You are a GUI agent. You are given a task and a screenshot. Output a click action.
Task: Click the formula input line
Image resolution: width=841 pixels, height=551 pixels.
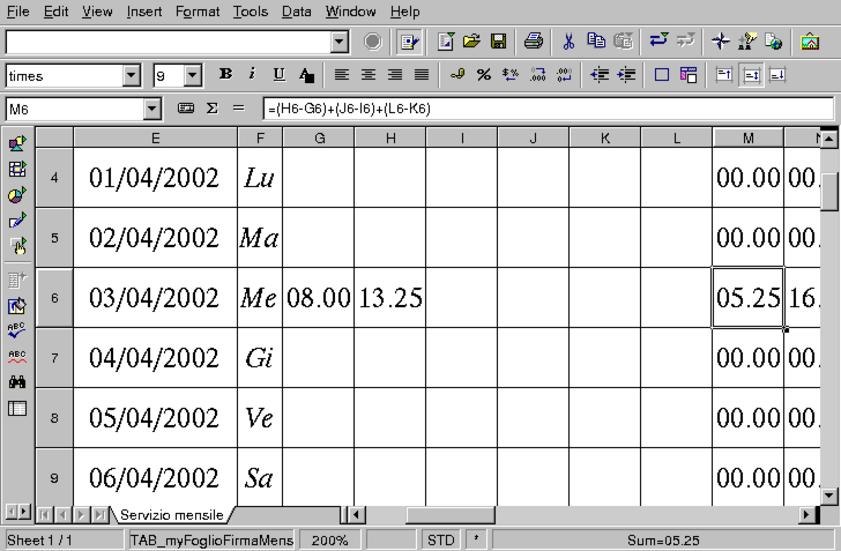tap(548, 108)
